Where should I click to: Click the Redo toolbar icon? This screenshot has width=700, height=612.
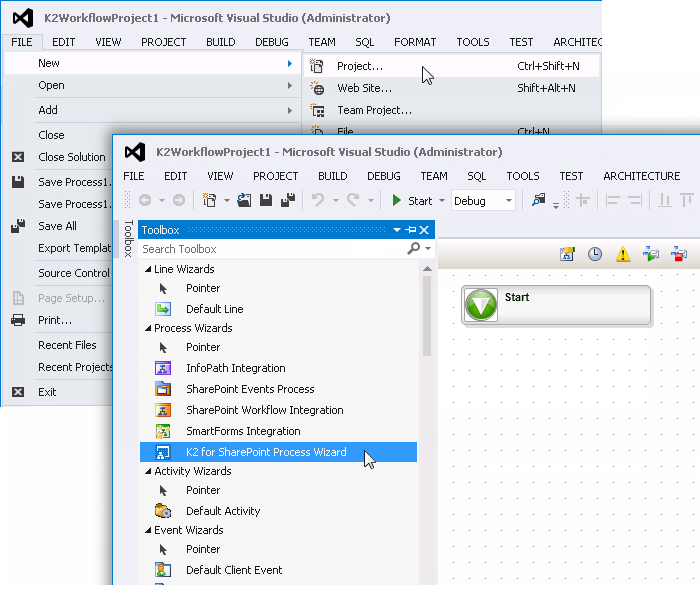353,200
